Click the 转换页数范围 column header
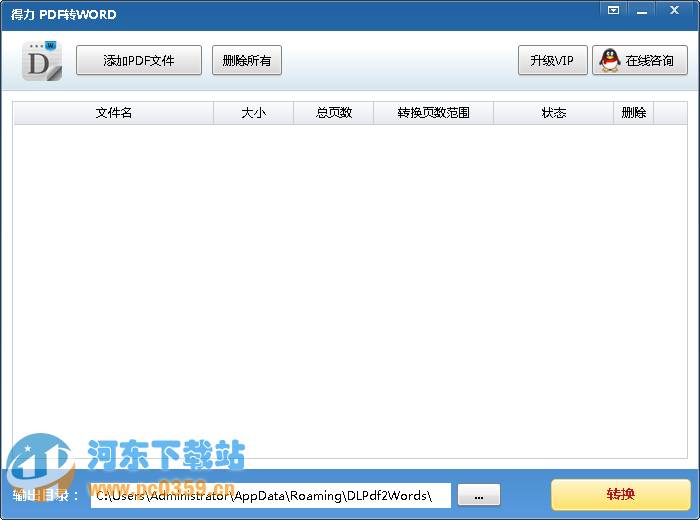The image size is (700, 520). [x=433, y=113]
